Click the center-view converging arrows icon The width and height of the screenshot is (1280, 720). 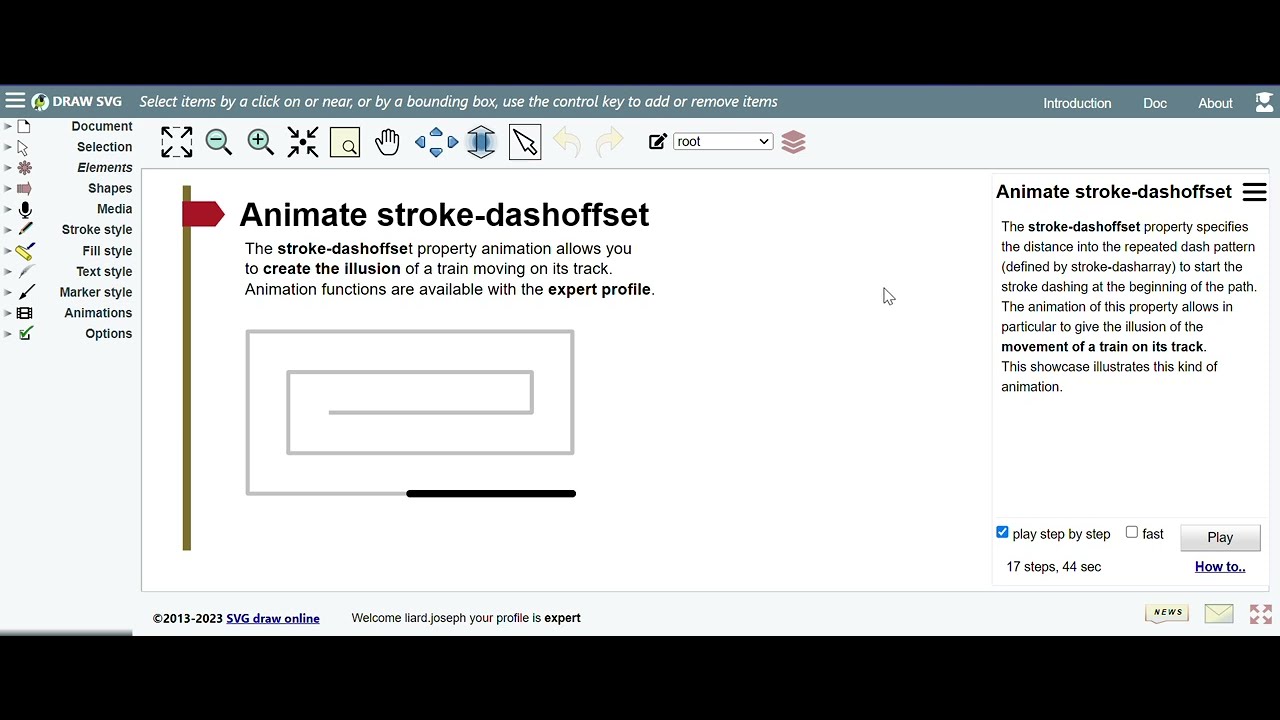click(x=302, y=142)
